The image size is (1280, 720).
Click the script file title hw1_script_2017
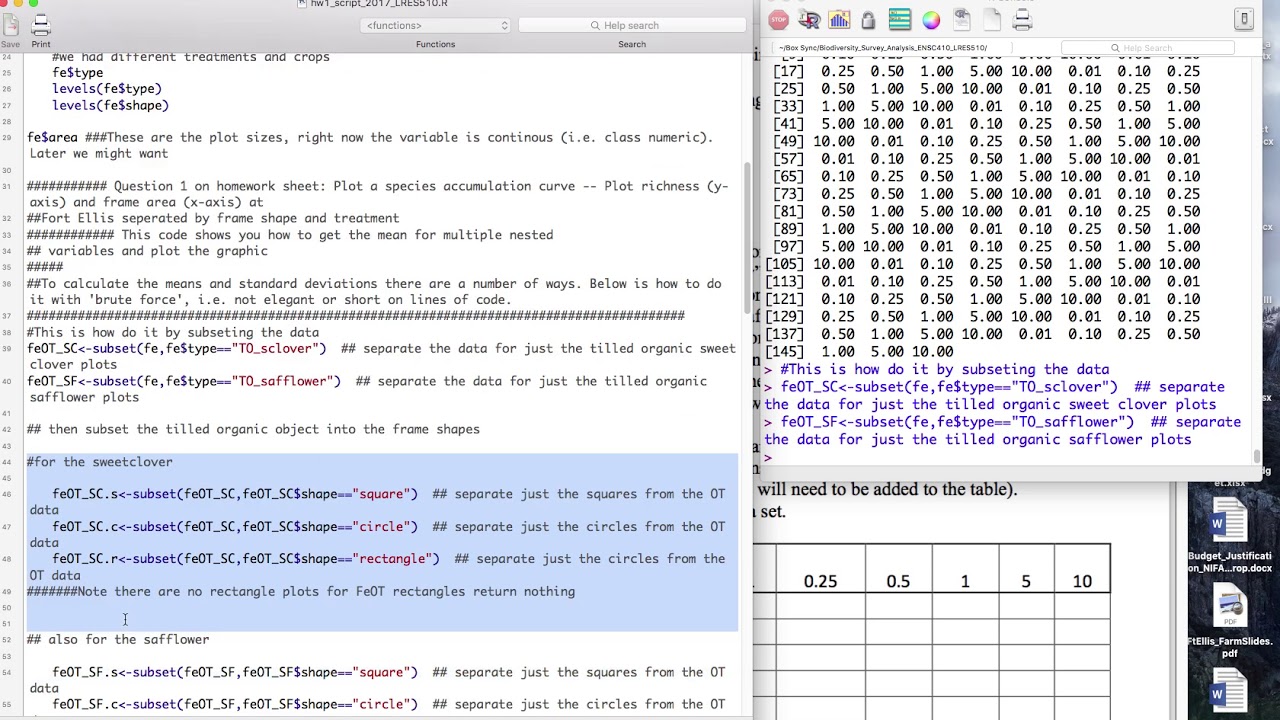[379, 4]
